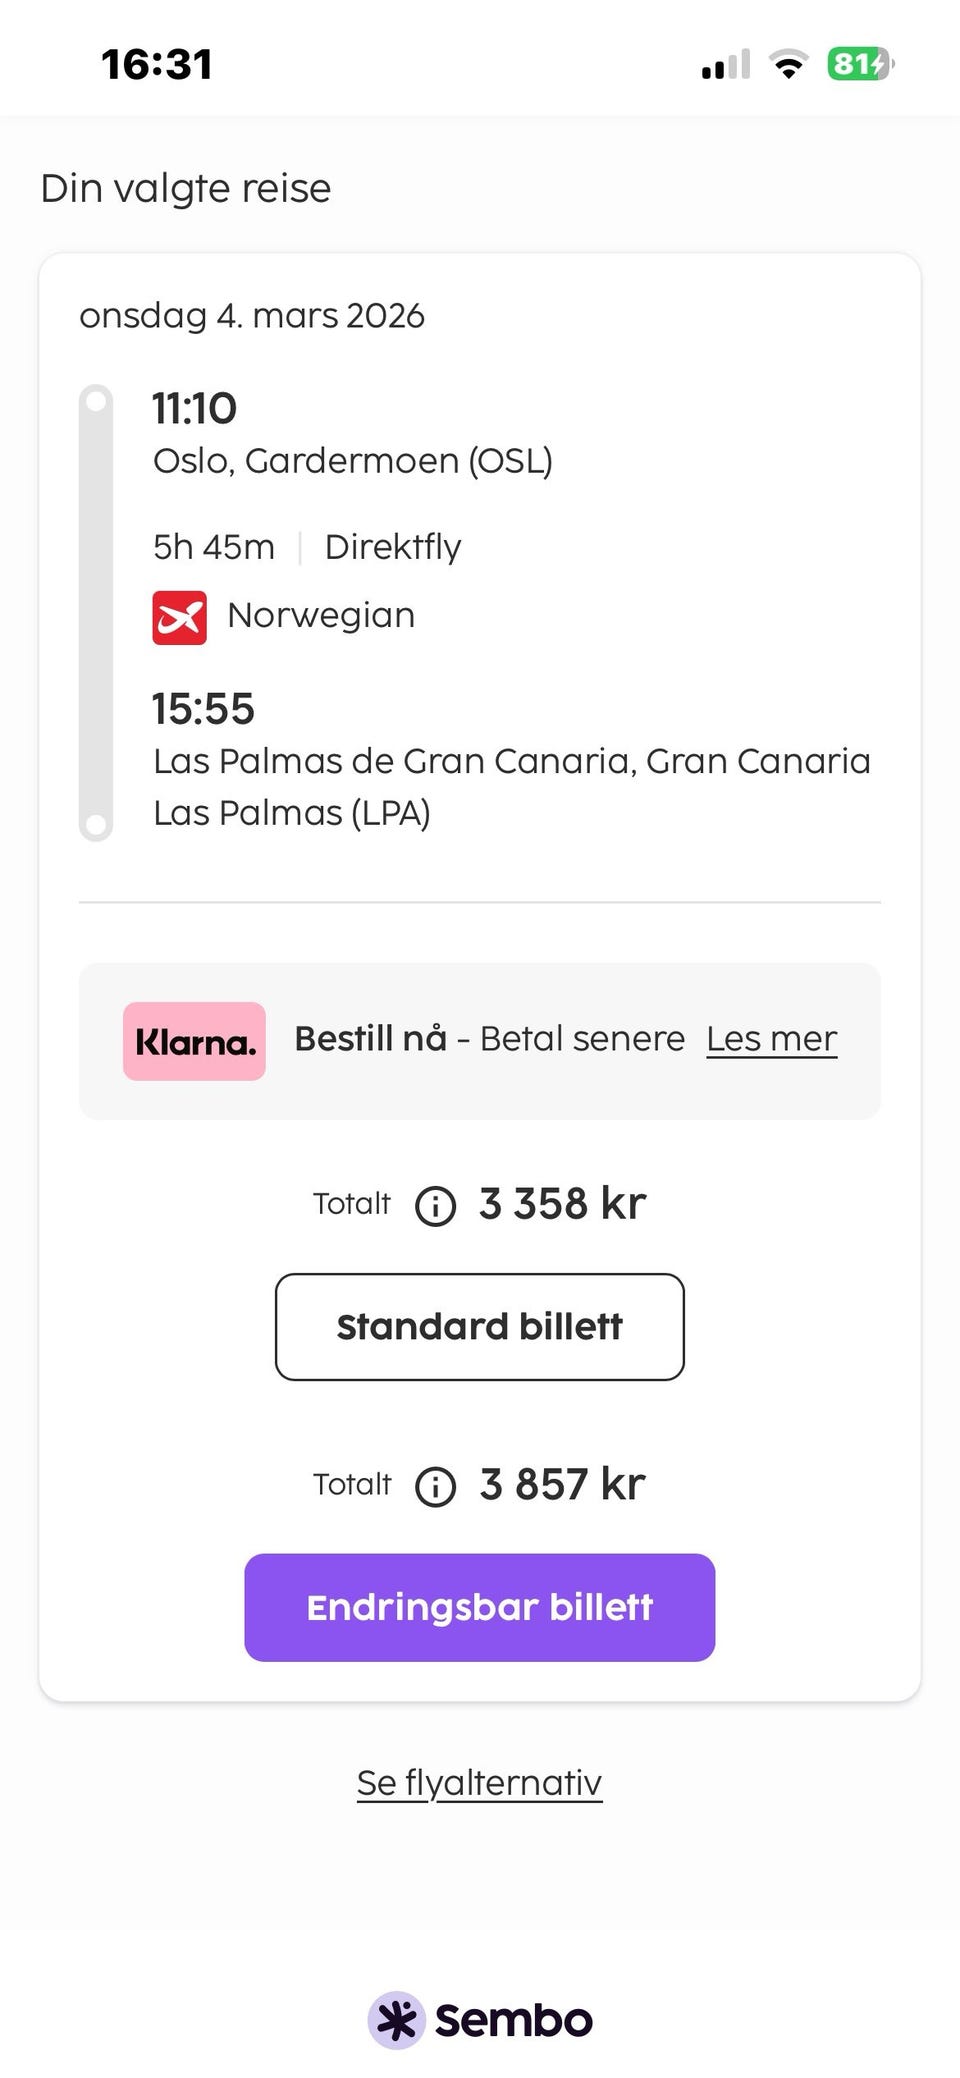Open the Les mer link

[x=771, y=1039]
